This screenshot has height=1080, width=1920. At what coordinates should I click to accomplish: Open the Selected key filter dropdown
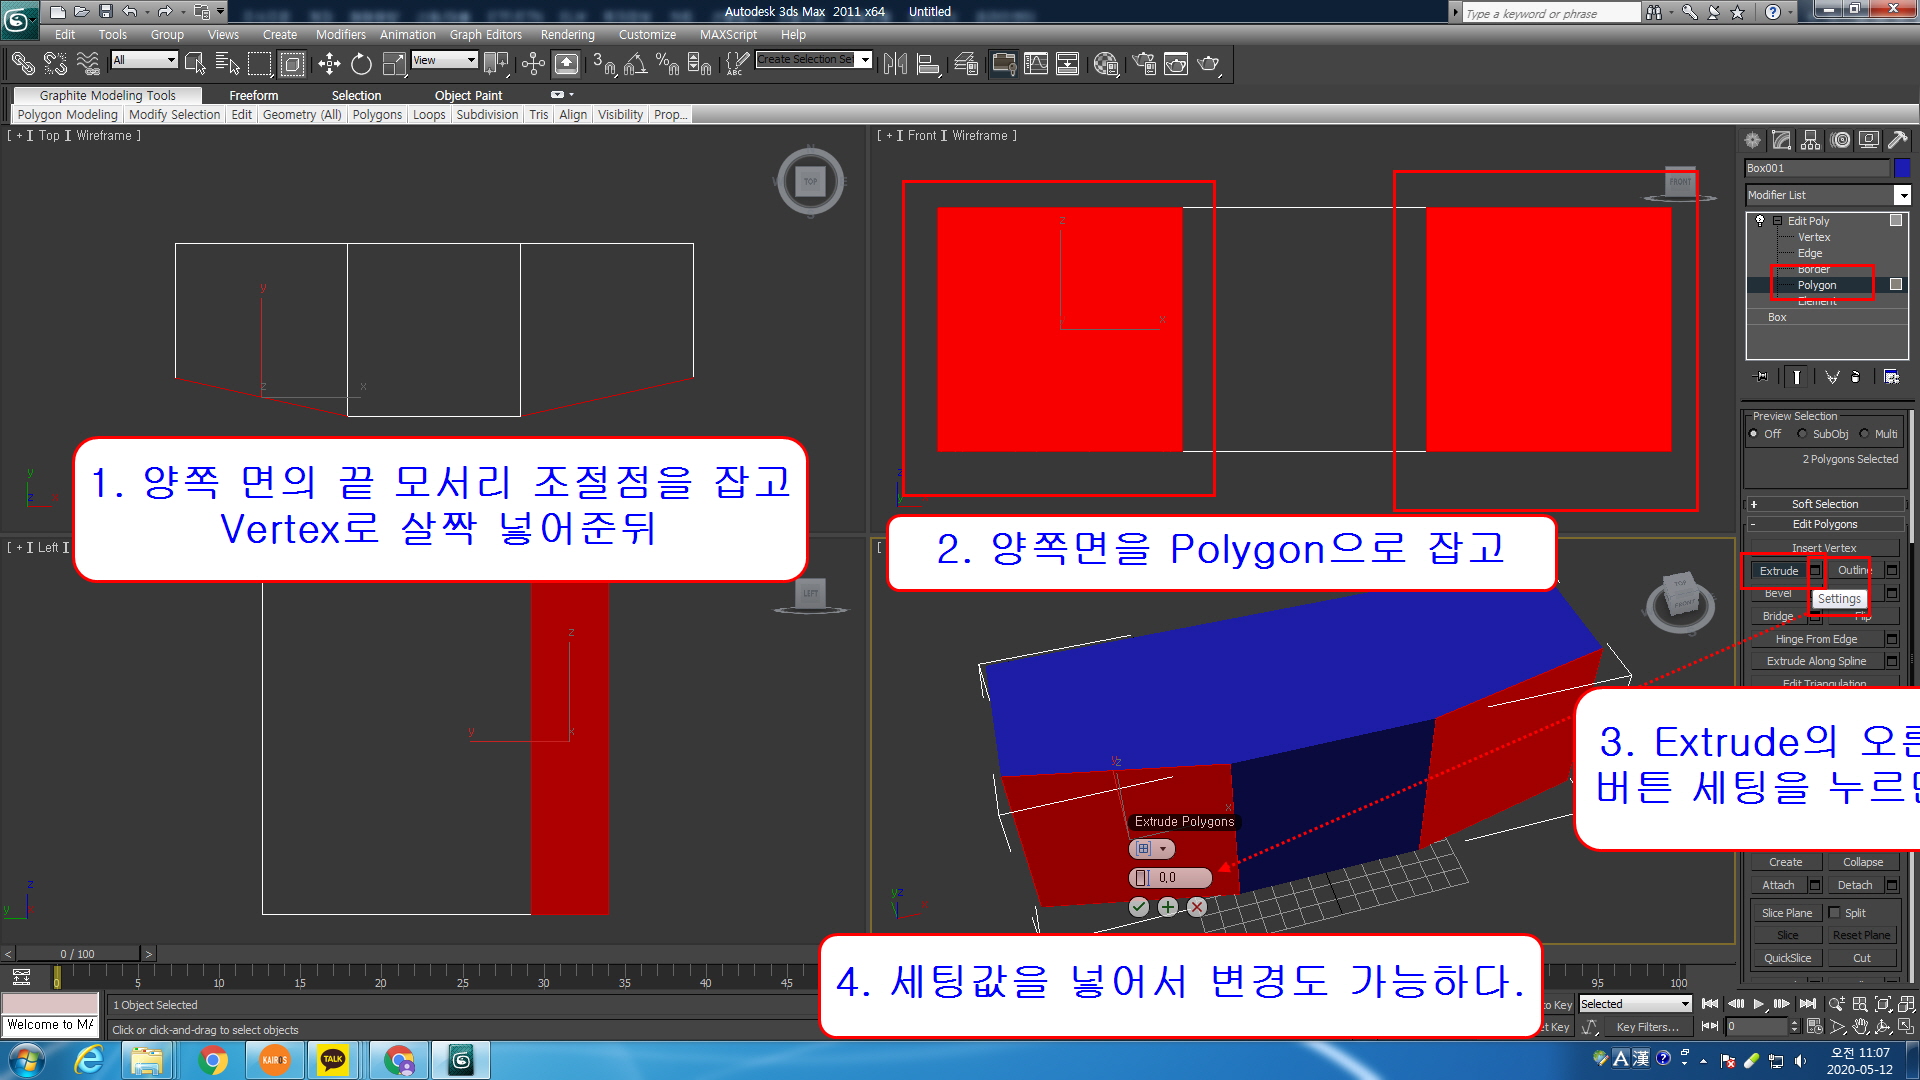pyautogui.click(x=1635, y=1004)
